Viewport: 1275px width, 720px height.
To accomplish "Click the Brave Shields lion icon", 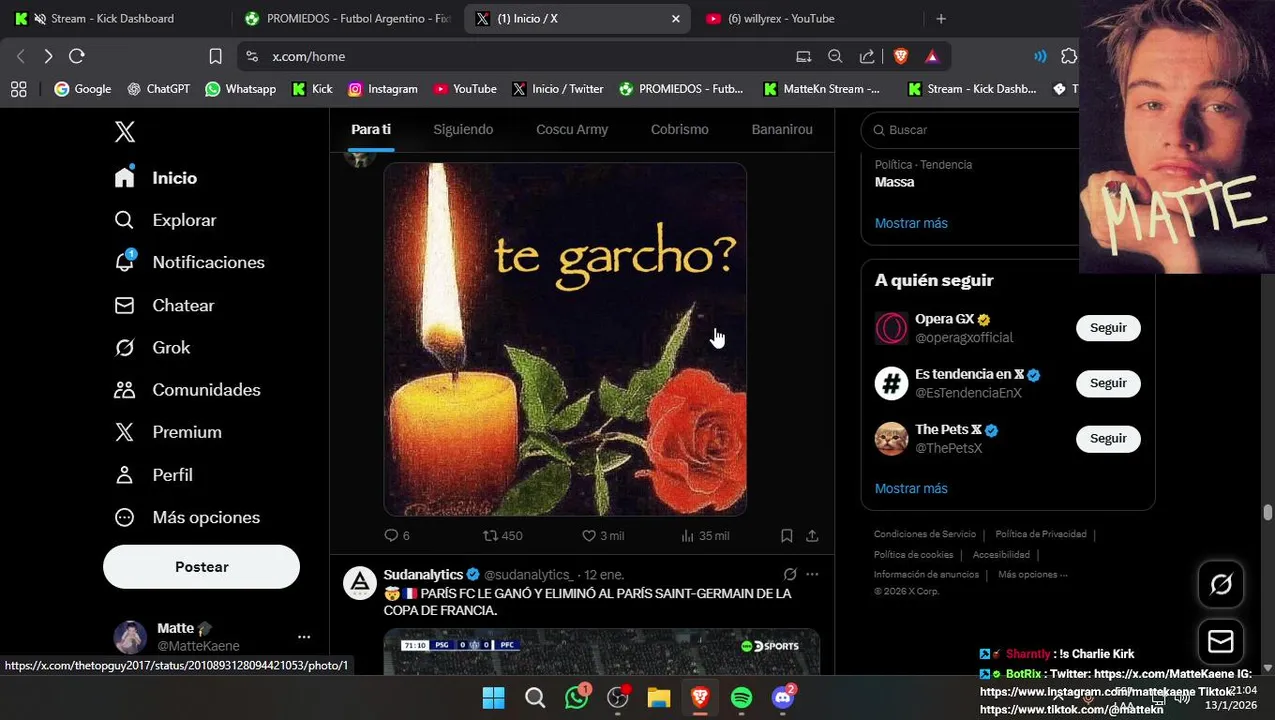I will [901, 56].
